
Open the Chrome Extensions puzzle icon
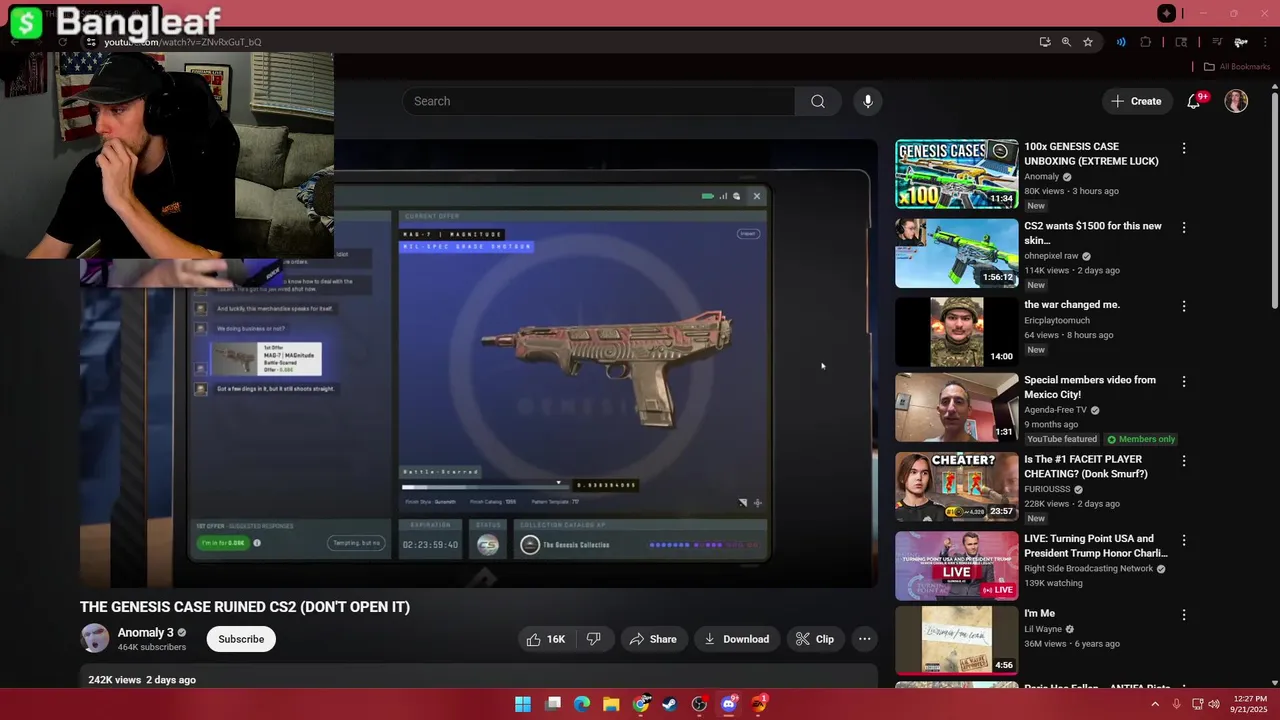pos(1146,42)
